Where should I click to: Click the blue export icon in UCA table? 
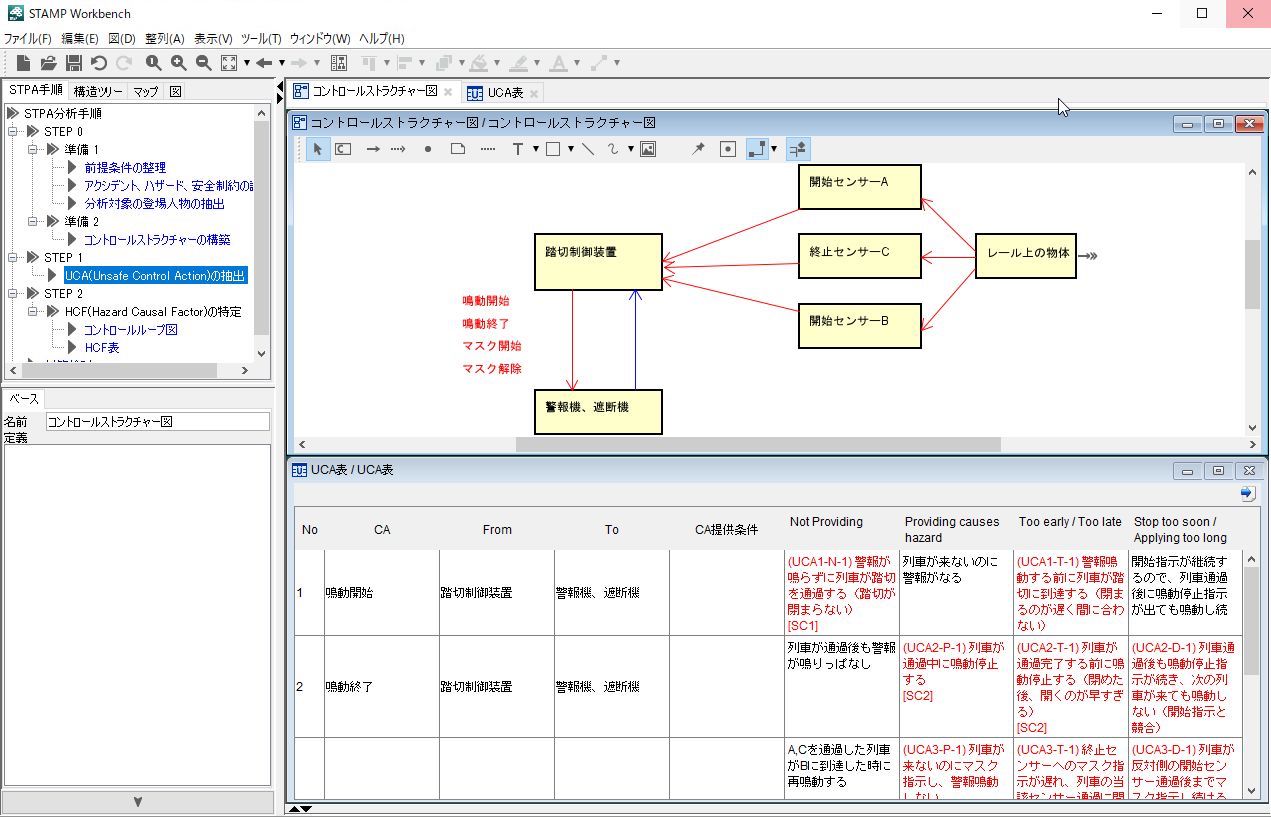coord(1248,493)
